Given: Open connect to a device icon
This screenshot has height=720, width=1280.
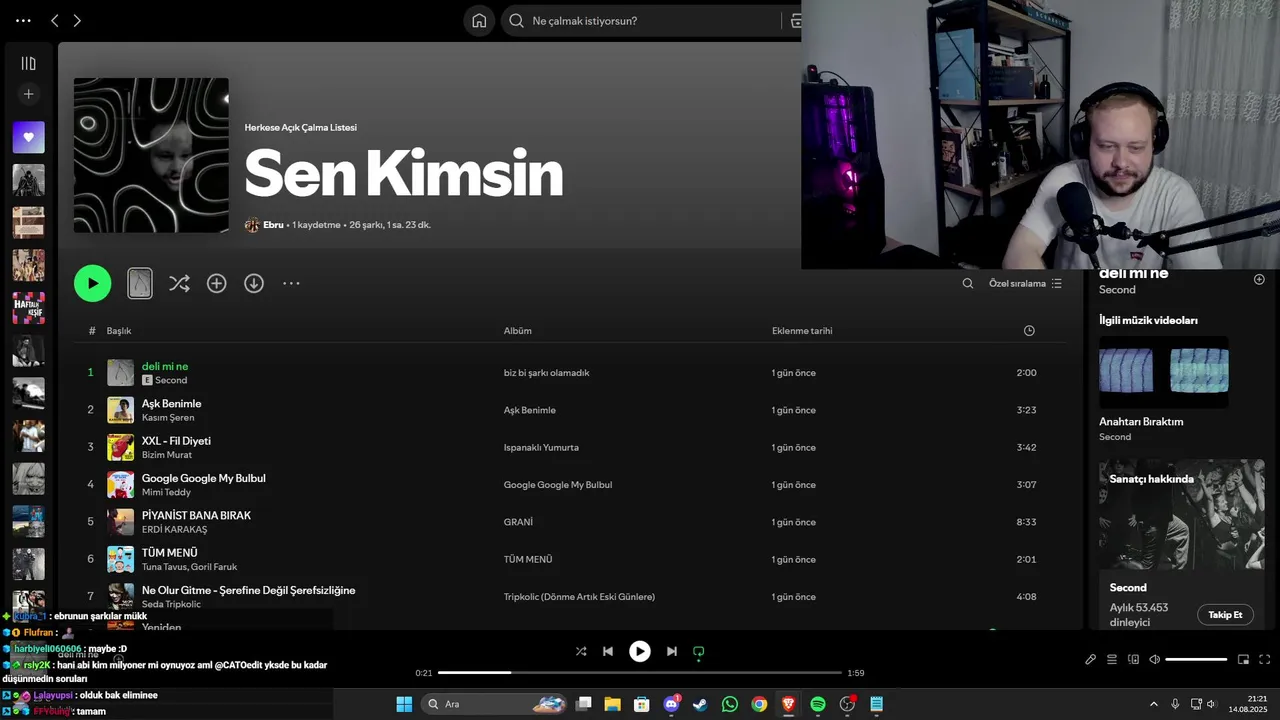Looking at the screenshot, I should [1133, 659].
